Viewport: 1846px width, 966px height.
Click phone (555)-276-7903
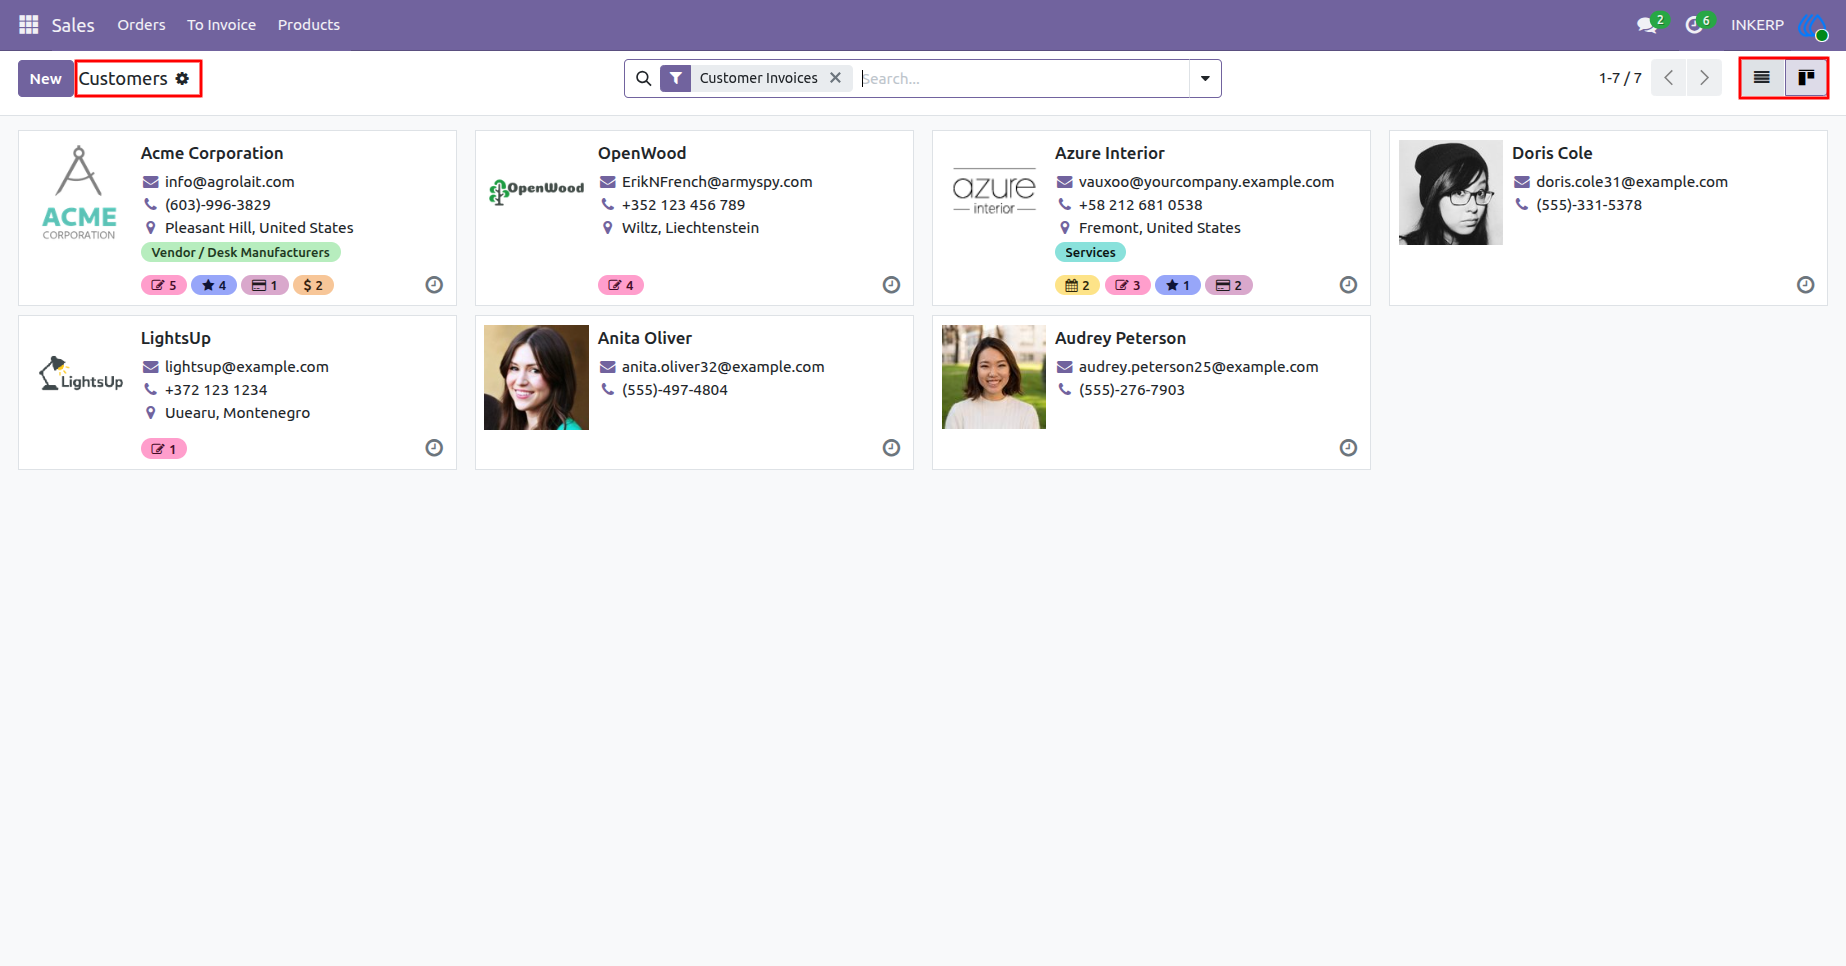click(1131, 389)
